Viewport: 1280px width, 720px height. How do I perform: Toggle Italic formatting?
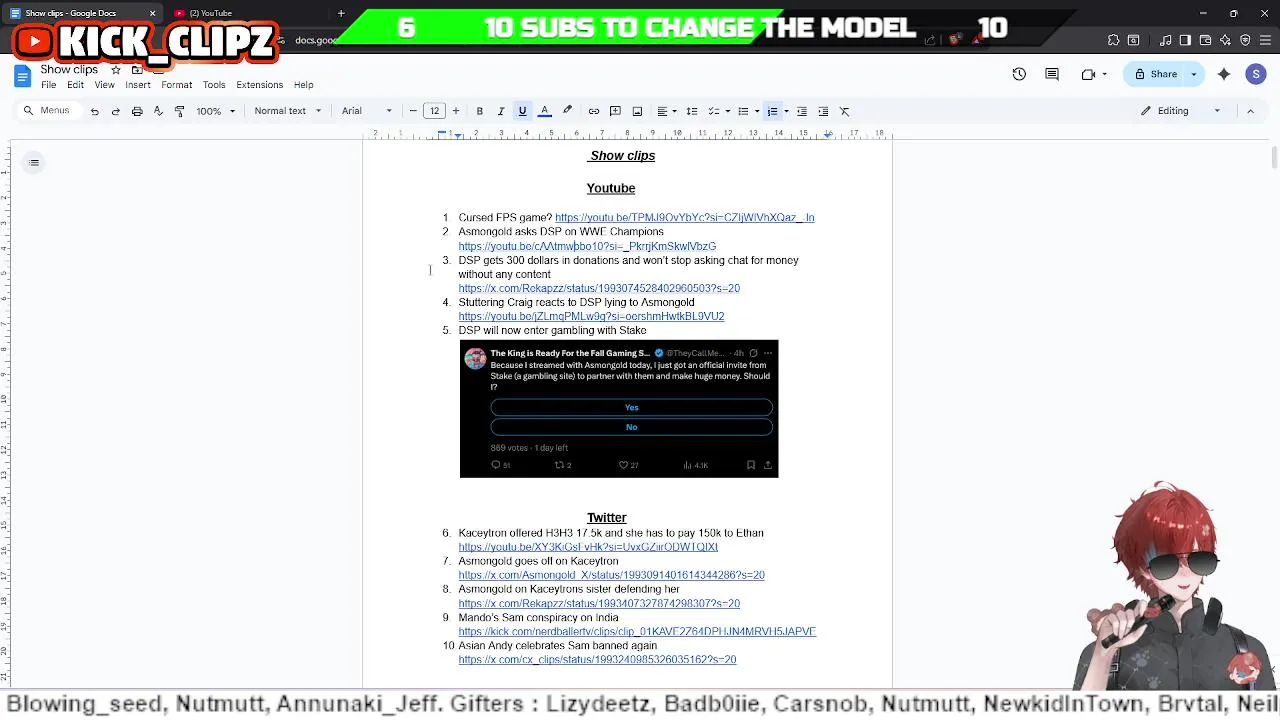pyautogui.click(x=501, y=111)
